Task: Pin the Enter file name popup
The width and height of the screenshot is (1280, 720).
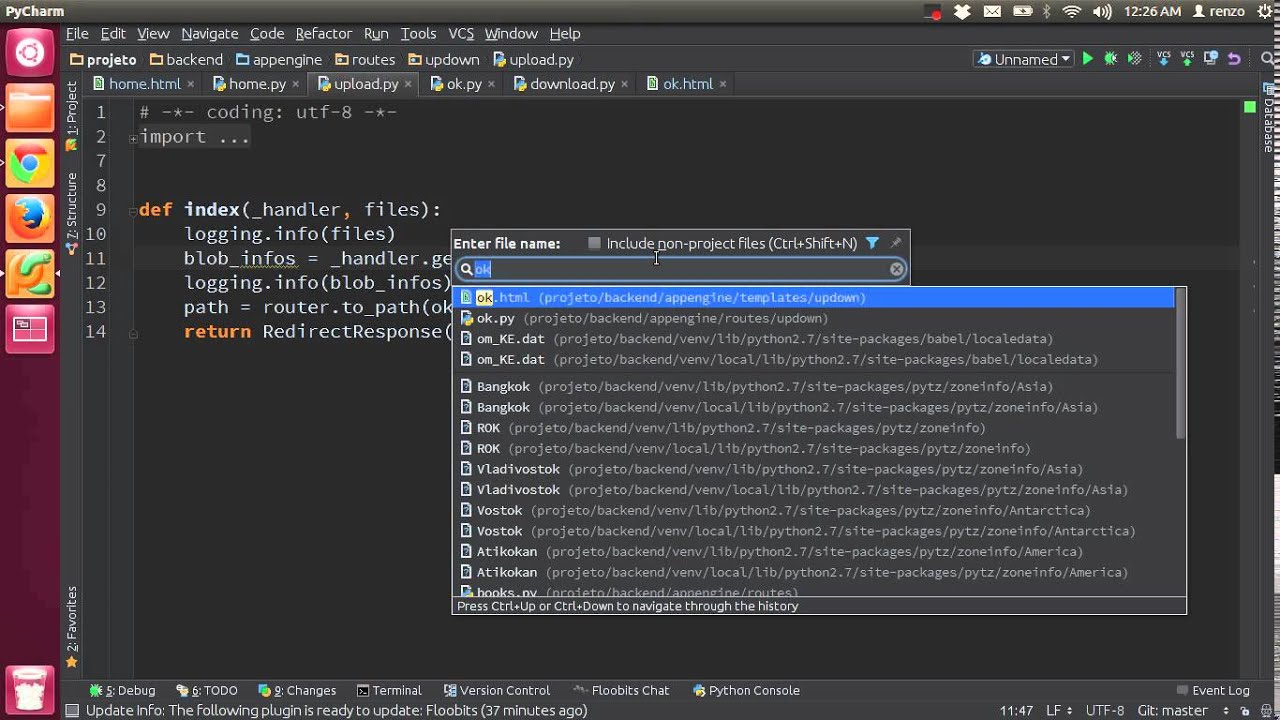Action: coord(896,243)
